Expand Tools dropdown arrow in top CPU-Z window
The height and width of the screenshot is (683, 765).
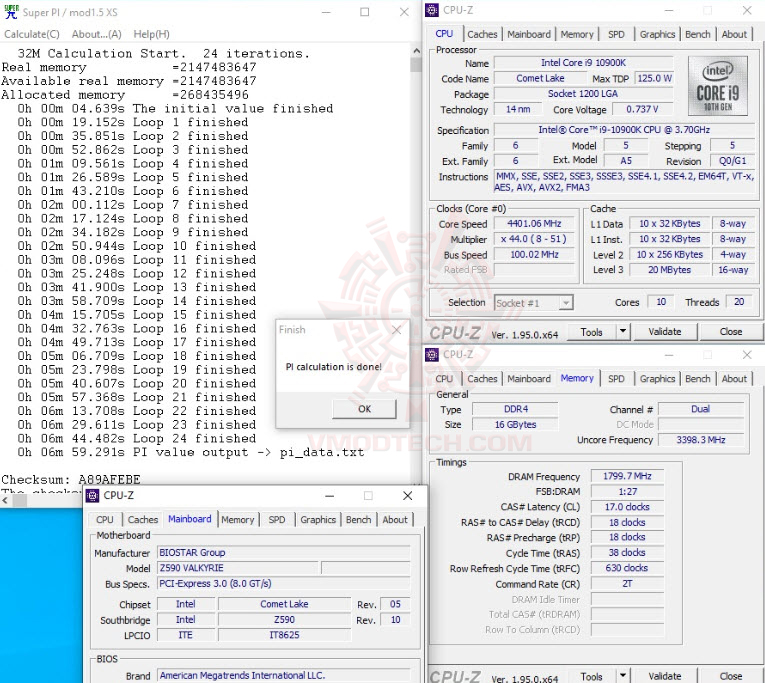pos(623,332)
